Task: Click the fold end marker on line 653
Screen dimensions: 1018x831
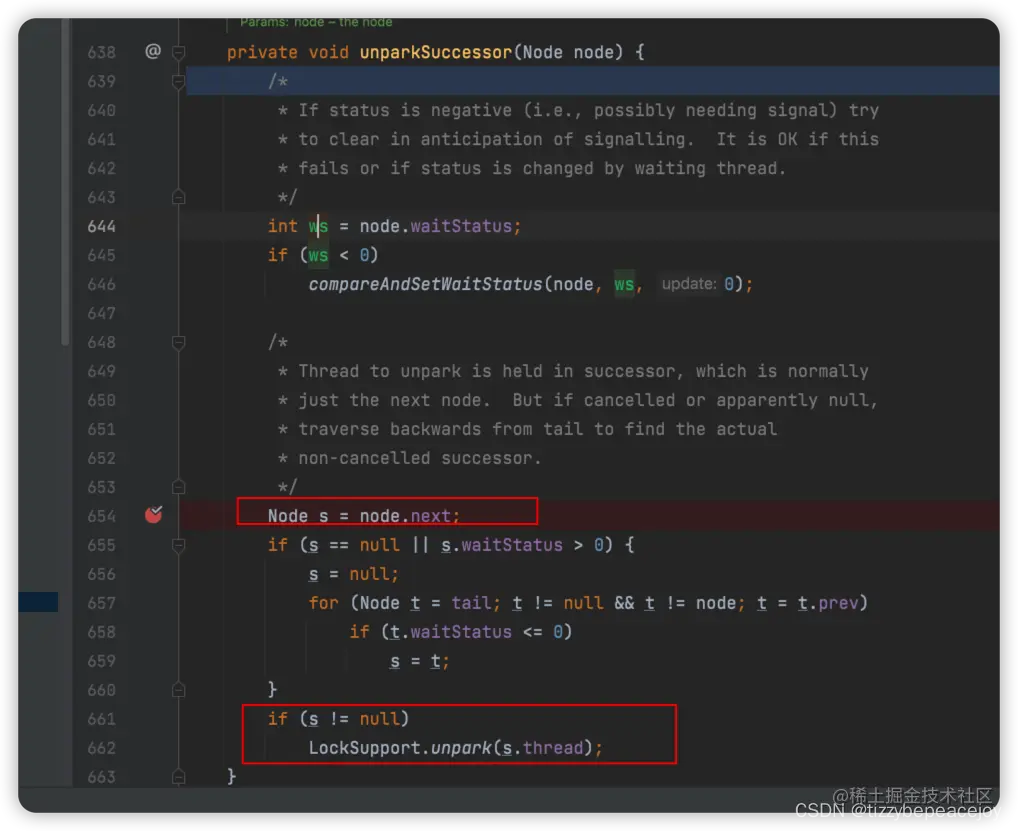Action: (x=179, y=487)
